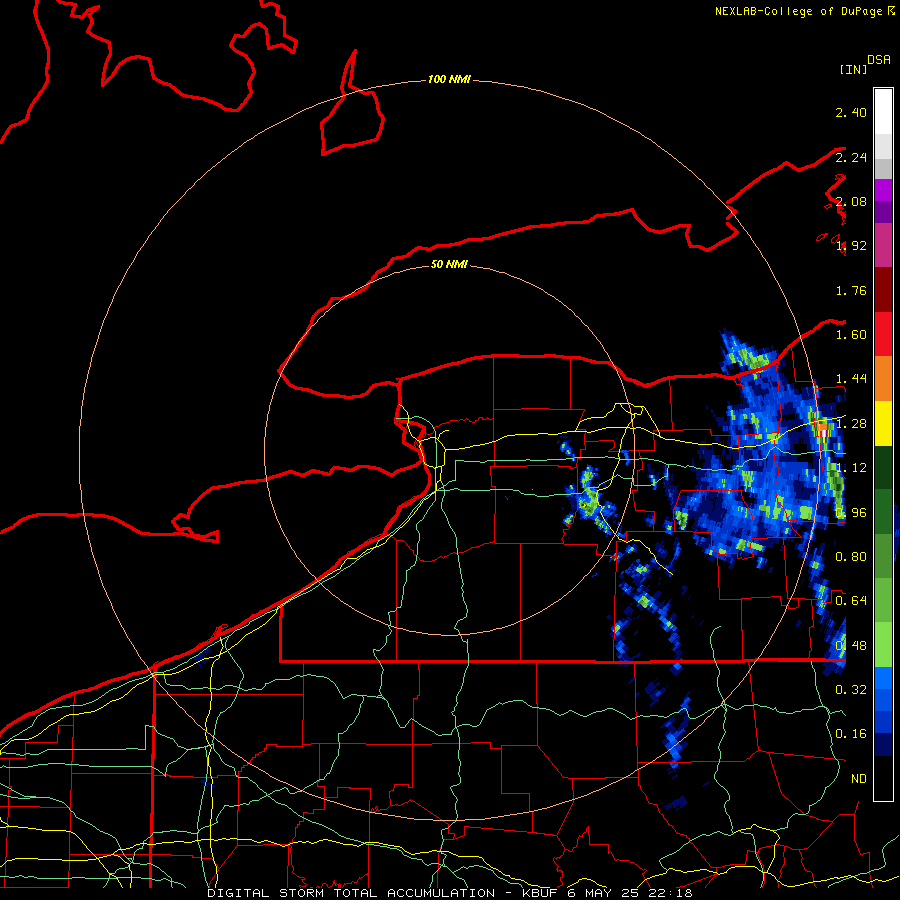
Task: Click the 1.28 legend value
Action: [851, 424]
